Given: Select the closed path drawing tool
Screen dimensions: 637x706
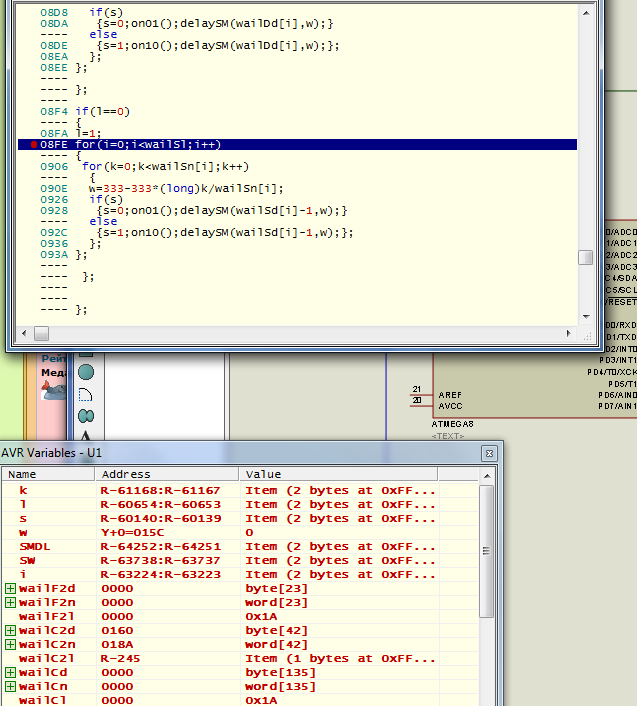Looking at the screenshot, I should coord(86,416).
